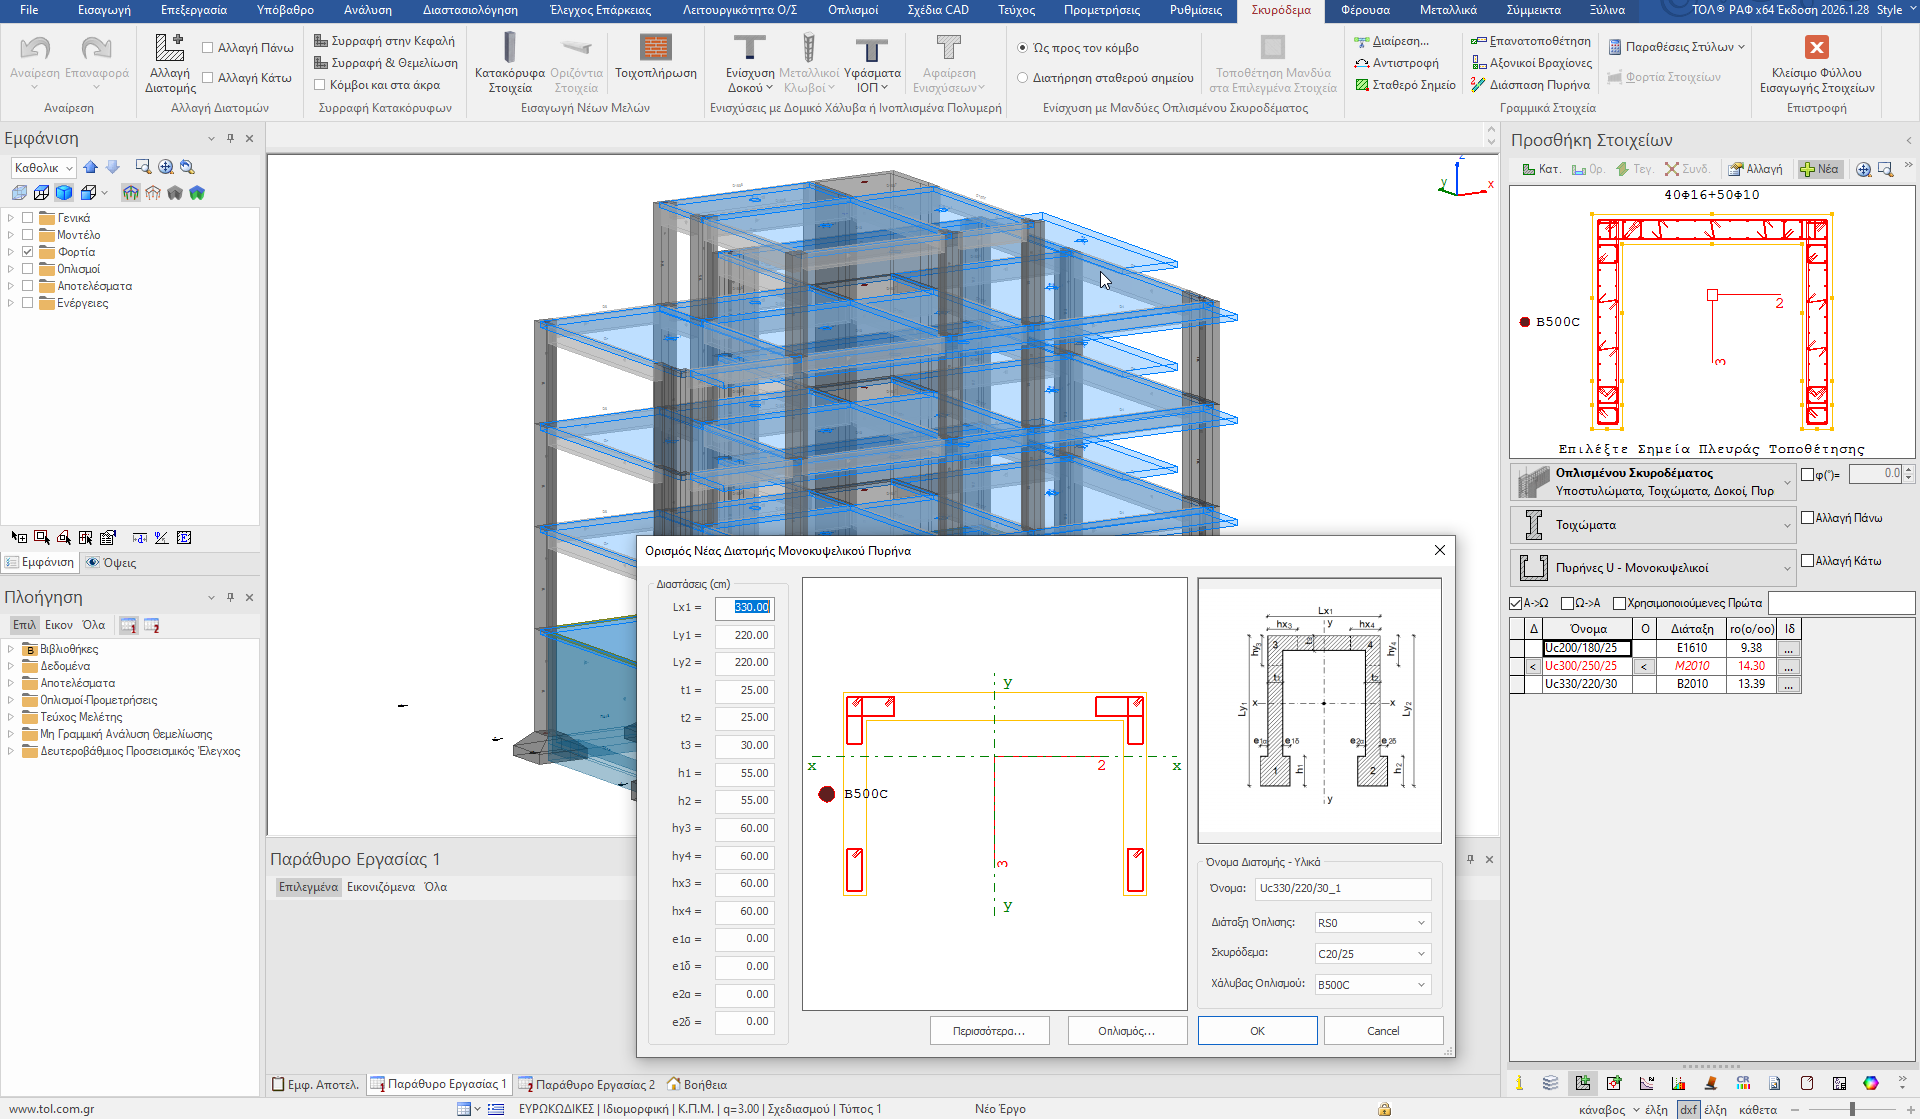The image size is (1920, 1119).
Task: Open the Ανάλυση menu tab
Action: pos(368,10)
